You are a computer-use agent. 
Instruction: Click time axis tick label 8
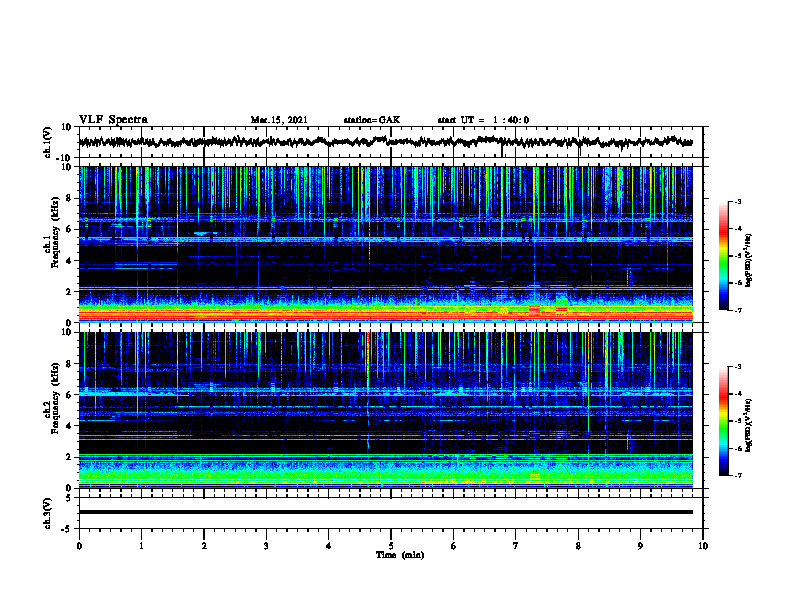point(578,546)
